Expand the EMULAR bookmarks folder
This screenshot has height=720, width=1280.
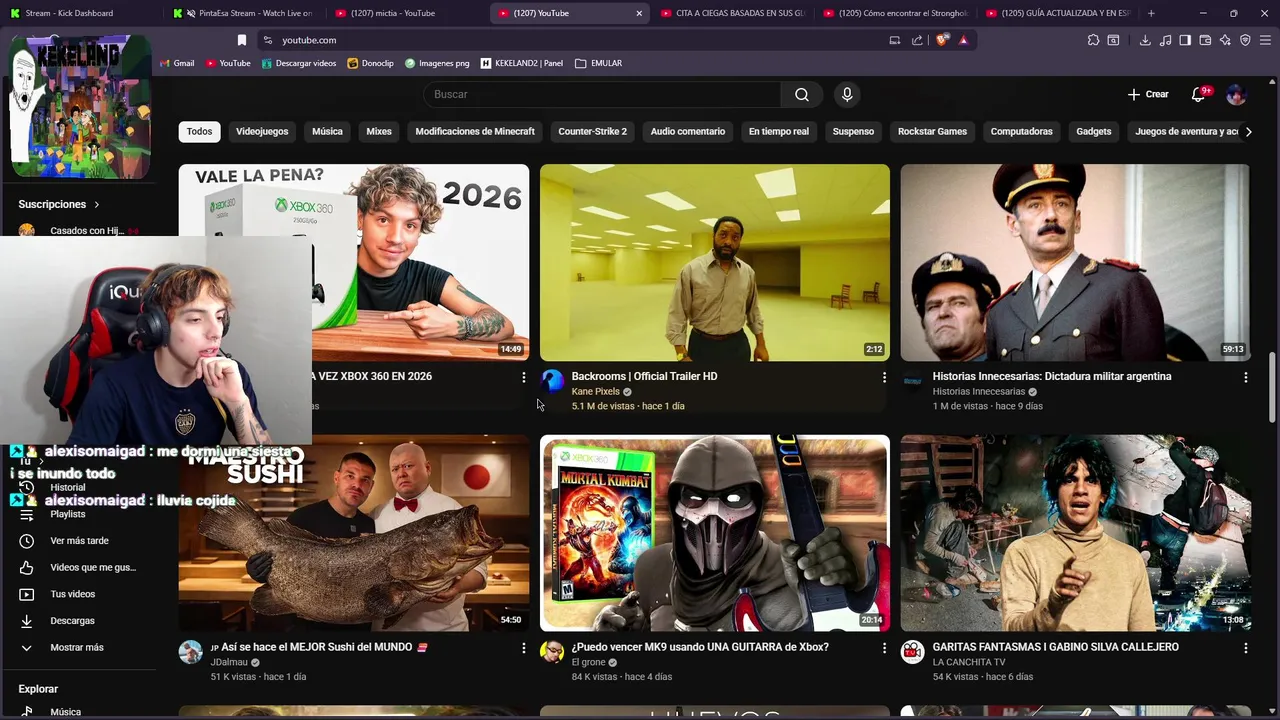[x=599, y=63]
